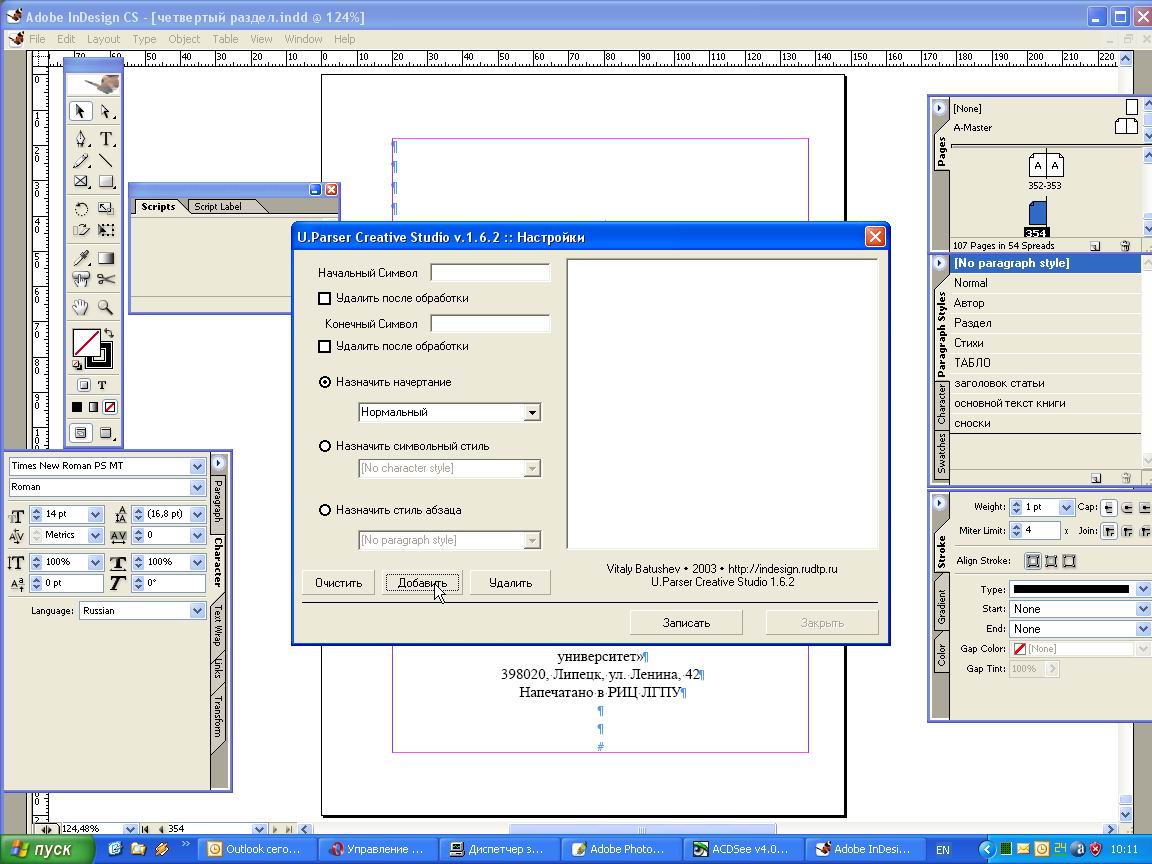Select the Free Transform tool
This screenshot has height=864, width=1152.
[106, 230]
